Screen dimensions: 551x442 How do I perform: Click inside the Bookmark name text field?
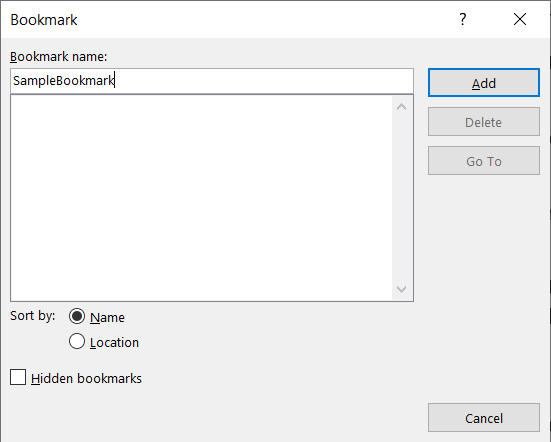point(212,81)
